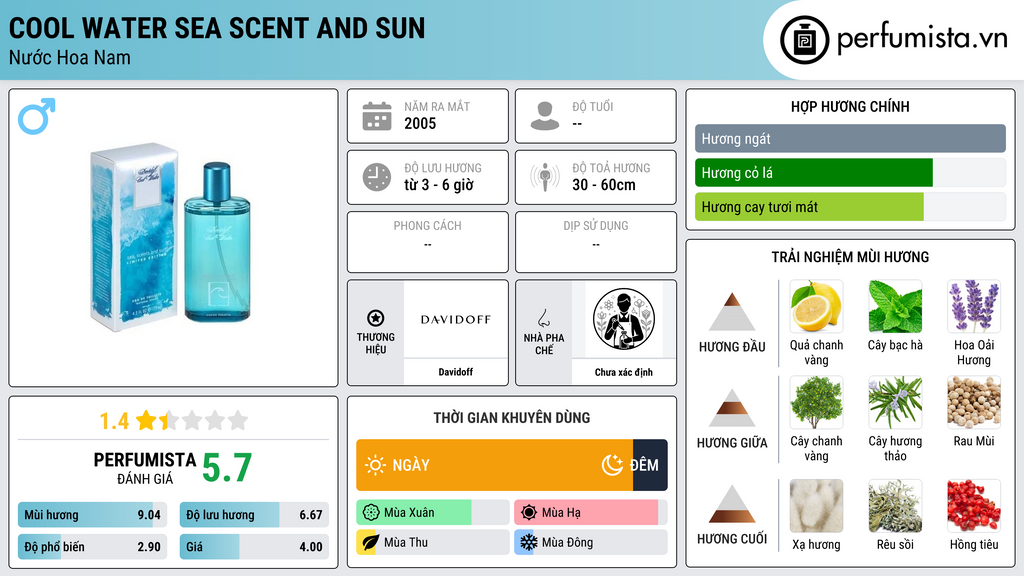
Task: Click the '30 - 60cm' projection value
Action: [x=604, y=185]
